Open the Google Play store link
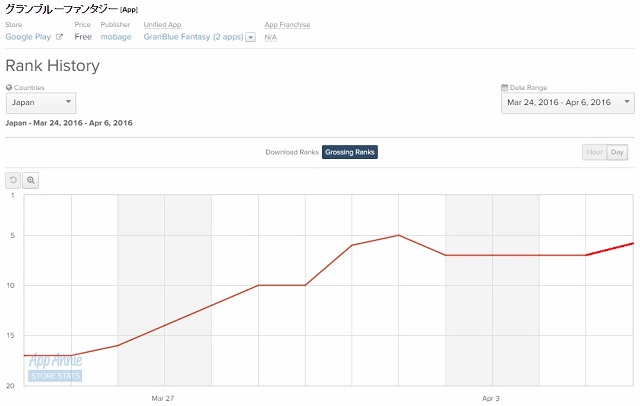This screenshot has height=406, width=640. (x=28, y=37)
